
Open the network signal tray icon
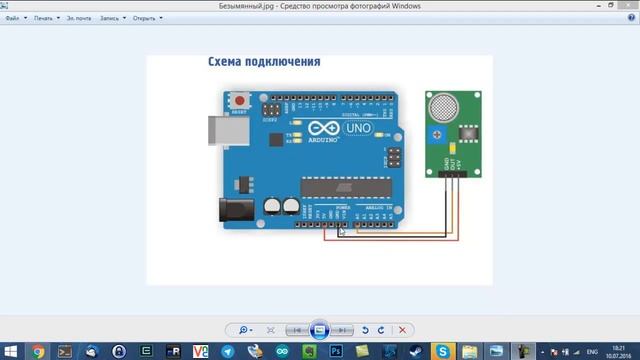[x=577, y=352]
